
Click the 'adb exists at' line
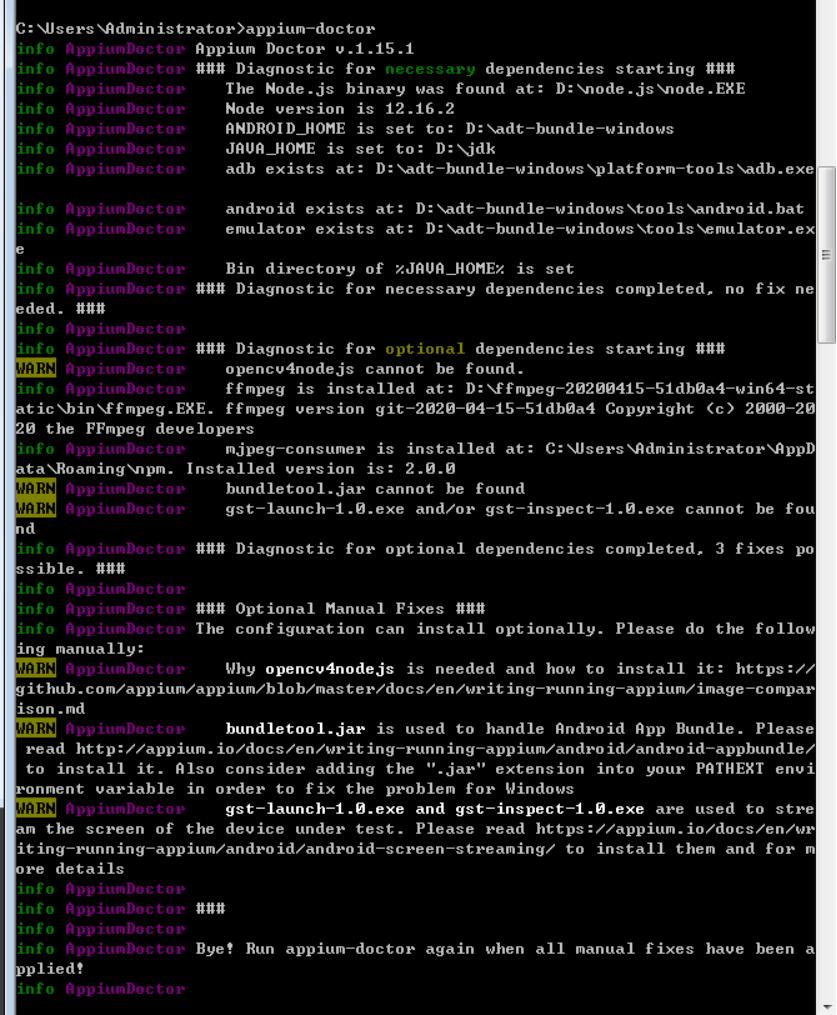tap(519, 169)
